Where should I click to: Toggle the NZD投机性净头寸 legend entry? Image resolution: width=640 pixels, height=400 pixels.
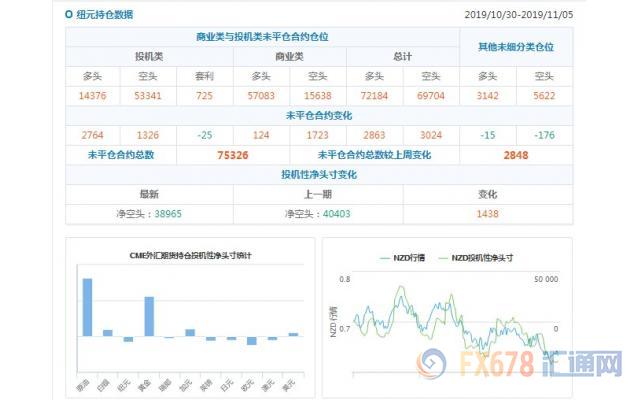(x=476, y=258)
